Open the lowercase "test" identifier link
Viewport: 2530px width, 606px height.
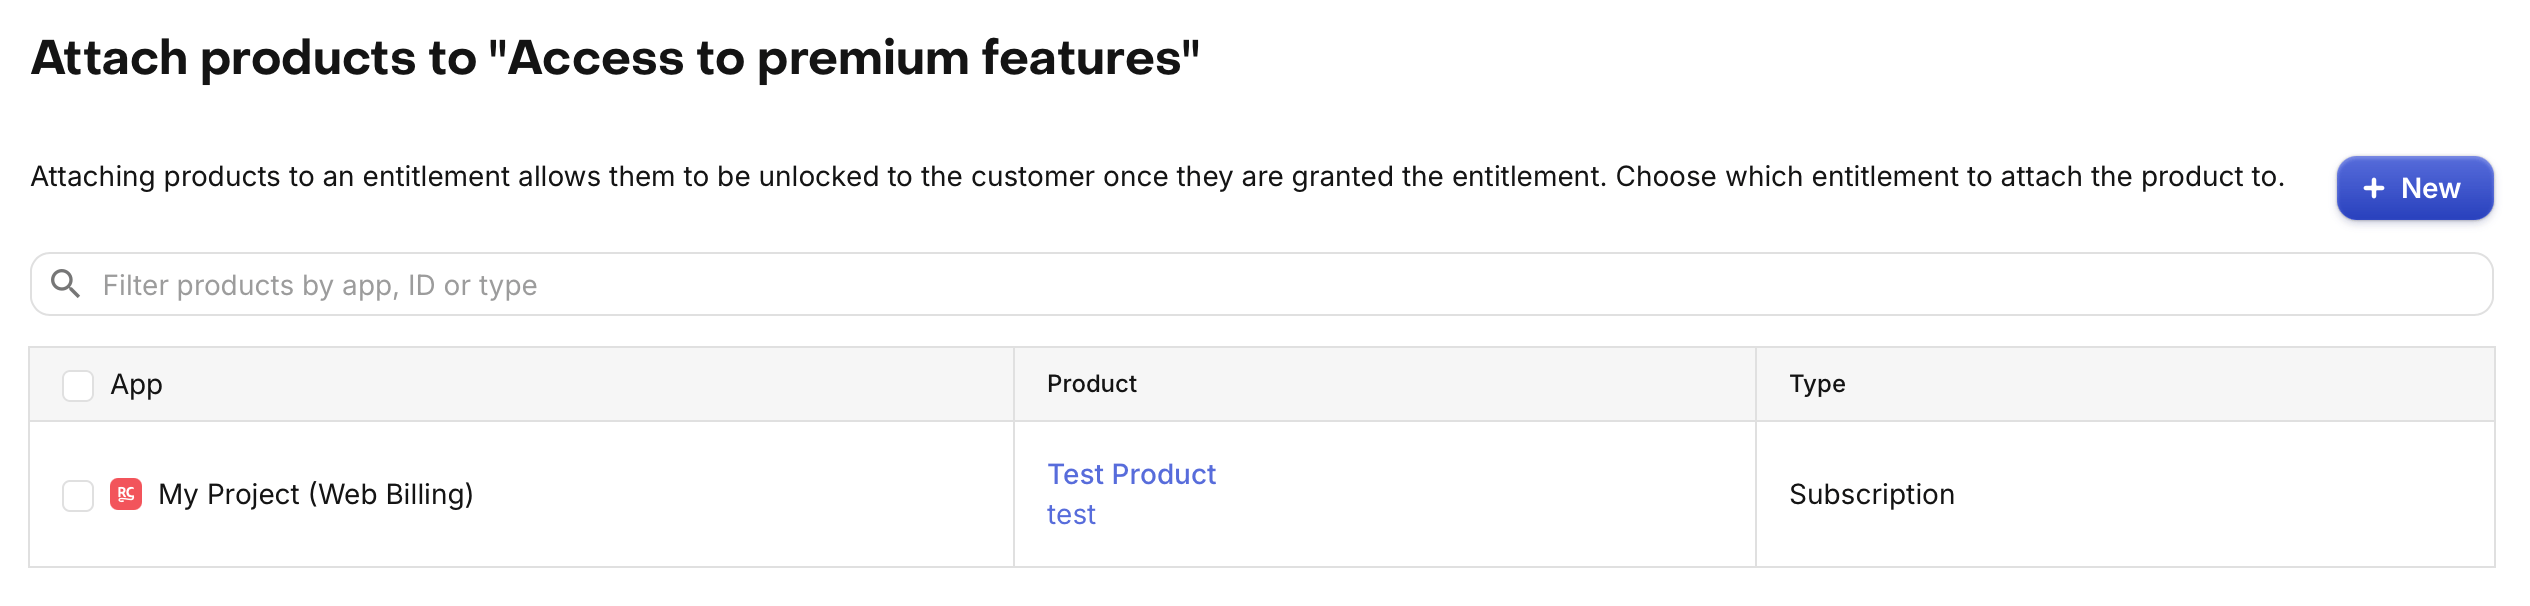1071,514
